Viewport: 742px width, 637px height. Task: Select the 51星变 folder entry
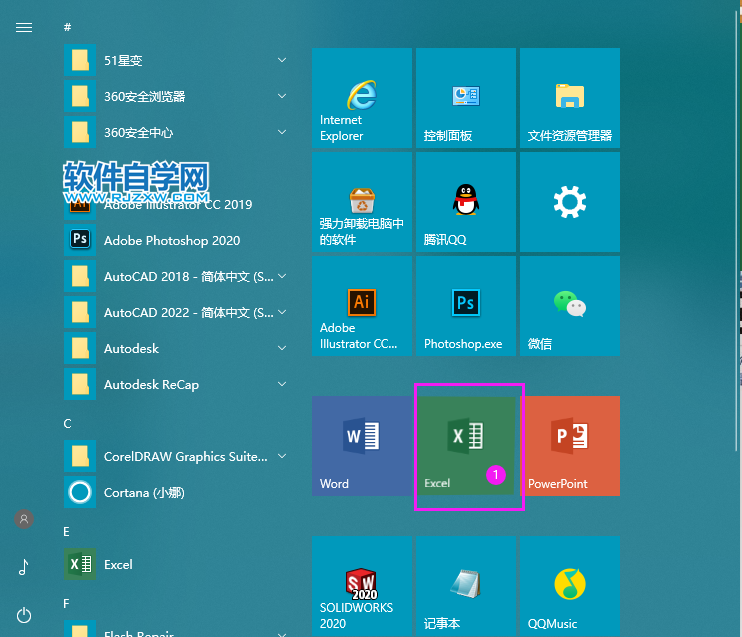[176, 60]
